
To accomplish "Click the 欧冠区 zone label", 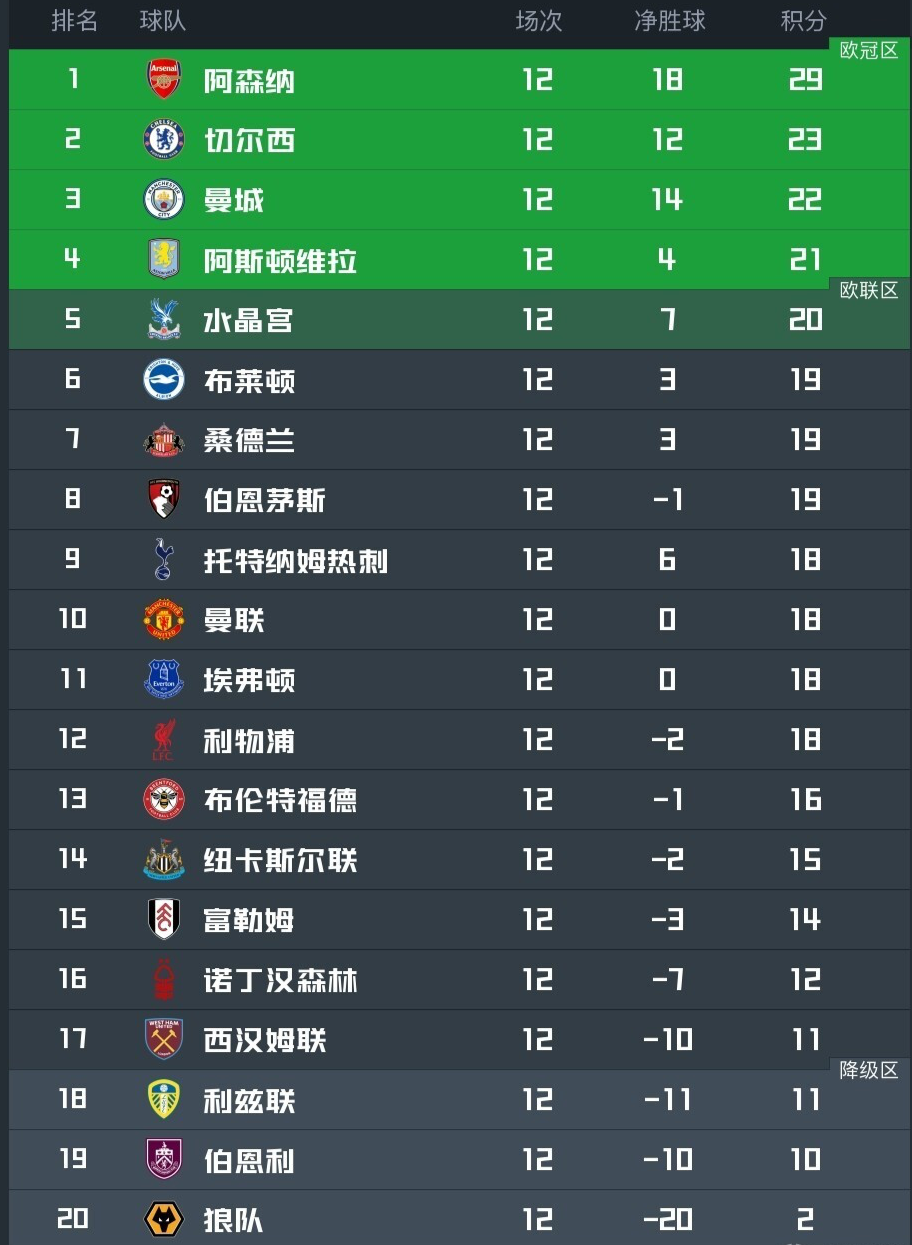I will tap(868, 51).
